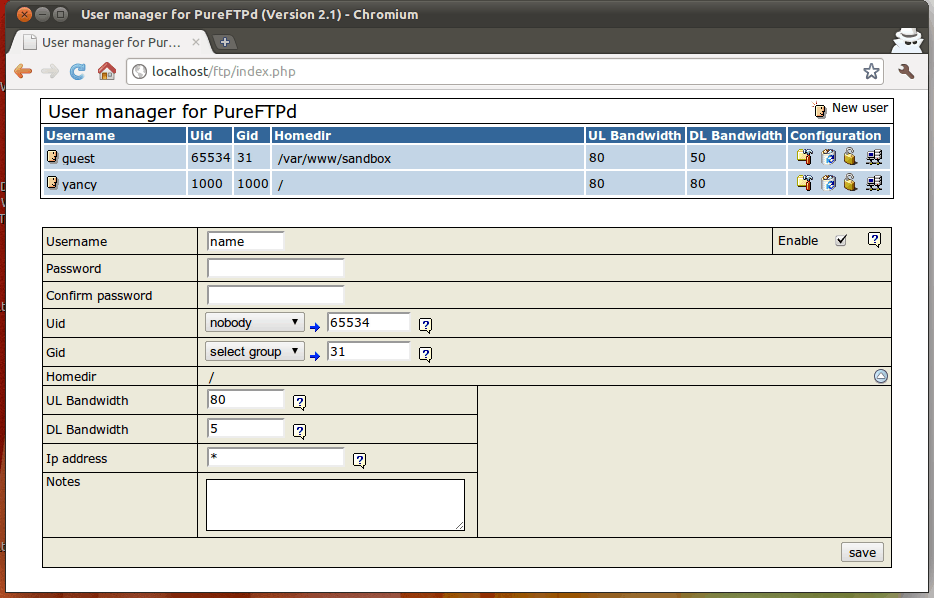This screenshot has width=934, height=598.
Task: Open a new browser tab
Action: pyautogui.click(x=225, y=42)
